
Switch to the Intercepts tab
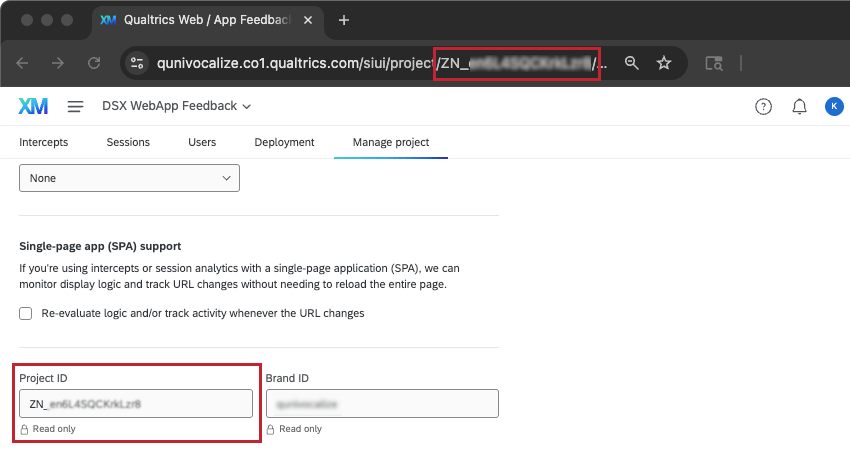(x=44, y=142)
